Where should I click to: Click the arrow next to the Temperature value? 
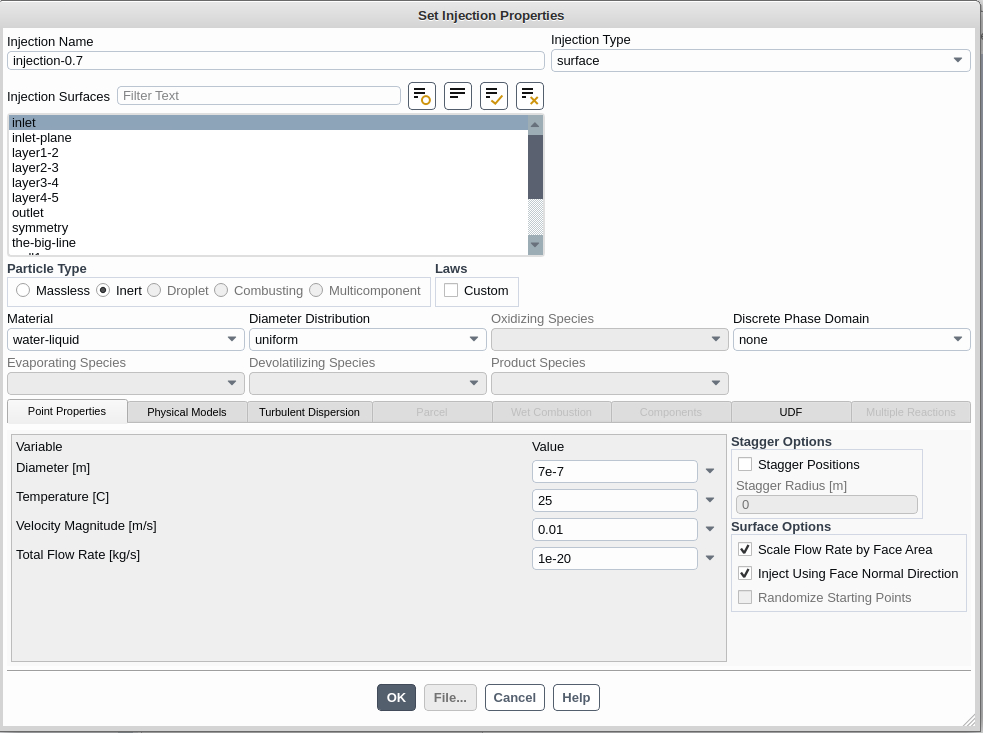[710, 500]
